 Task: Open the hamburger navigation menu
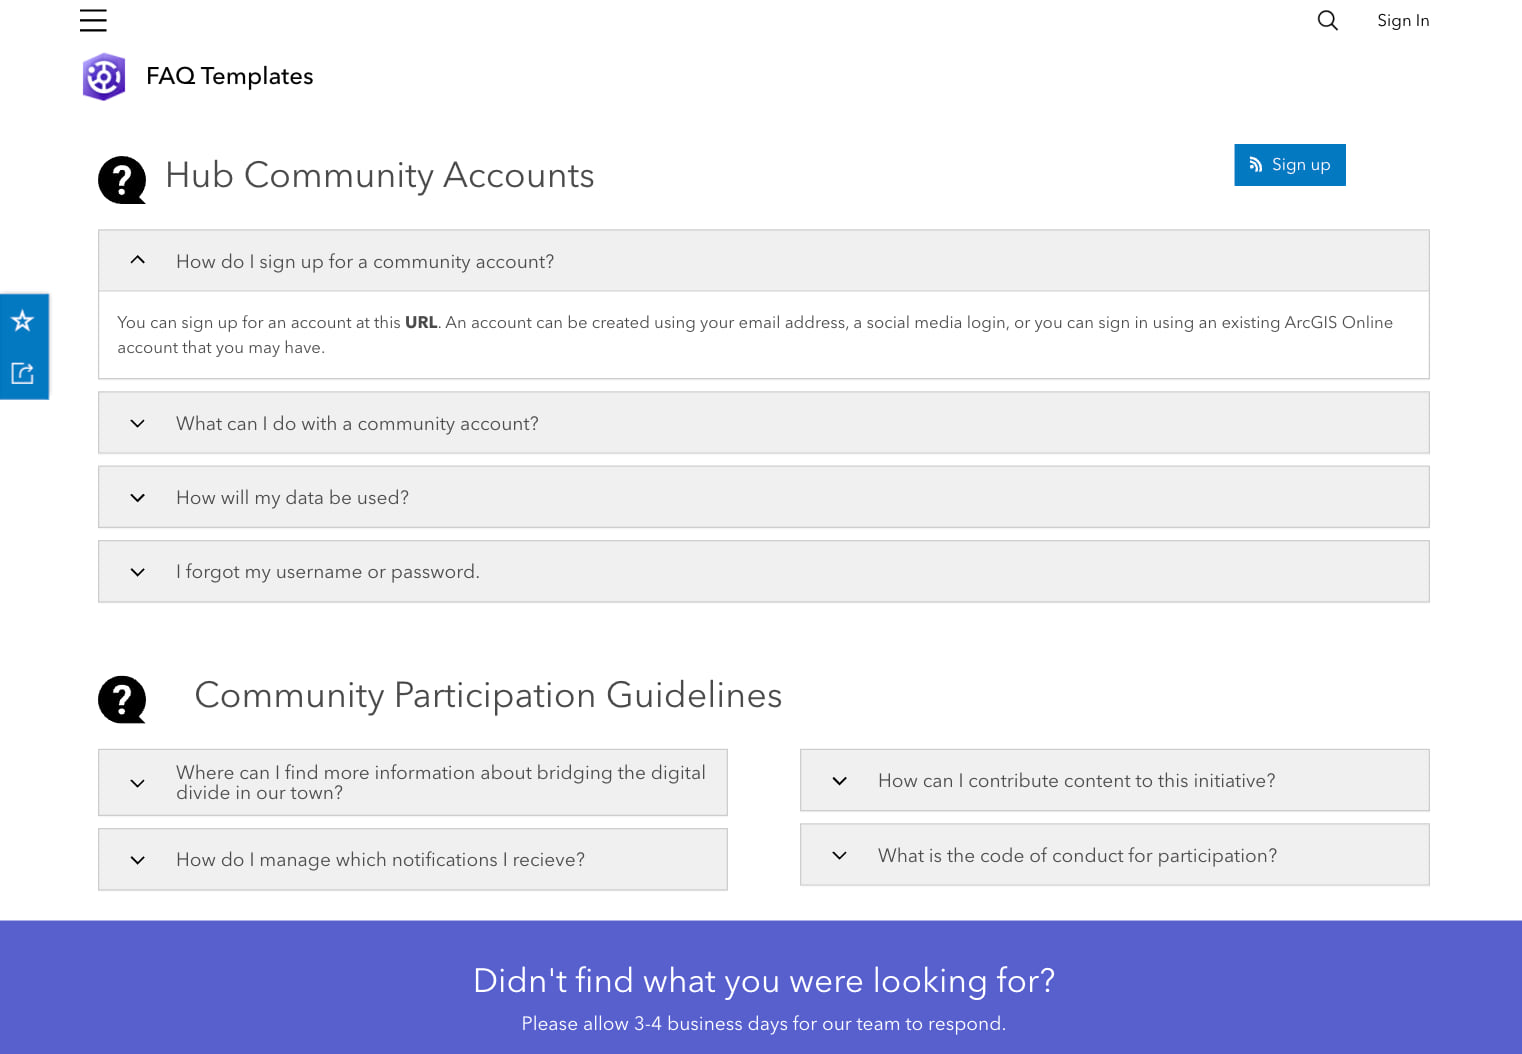coord(93,20)
